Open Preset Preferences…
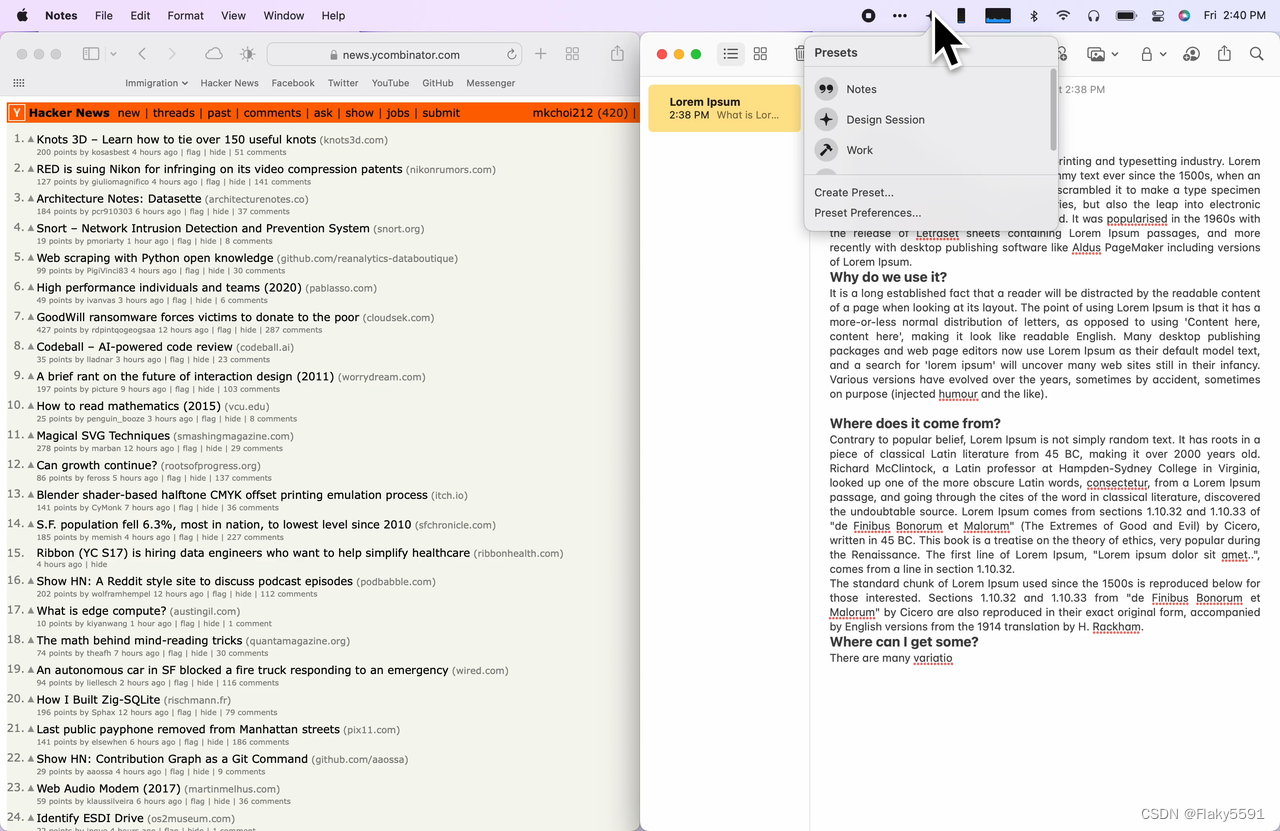Image resolution: width=1280 pixels, height=831 pixels. click(x=868, y=212)
